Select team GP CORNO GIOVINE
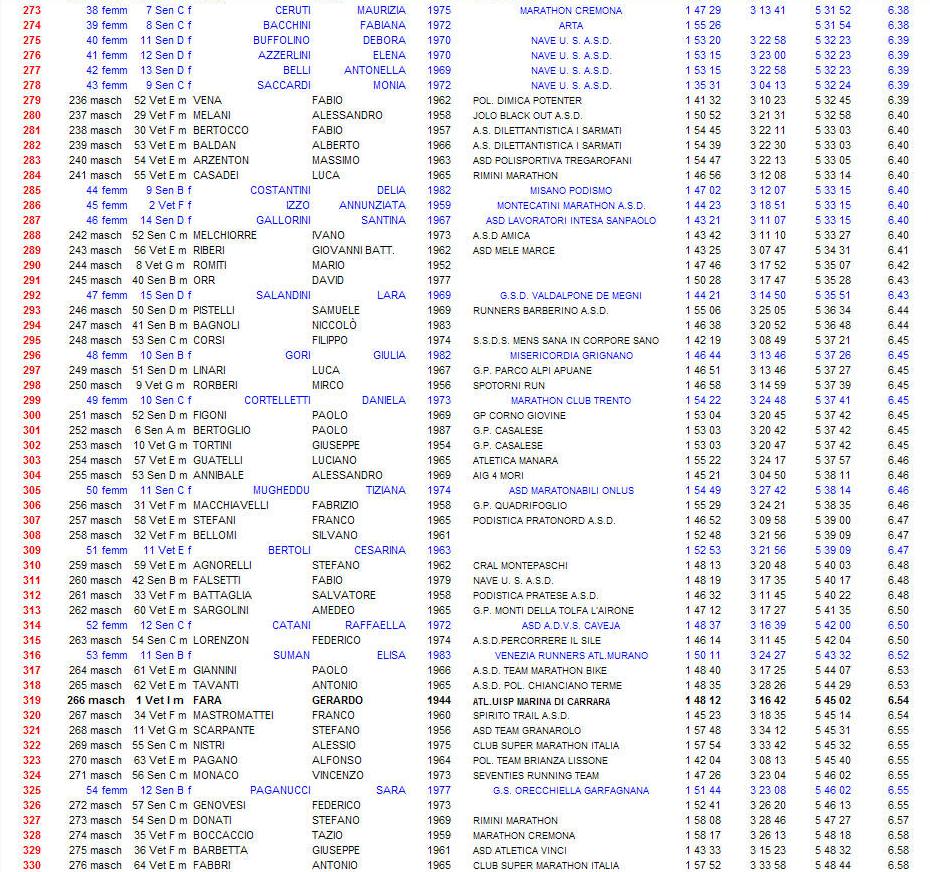The width and height of the screenshot is (930, 872). pyautogui.click(x=519, y=416)
